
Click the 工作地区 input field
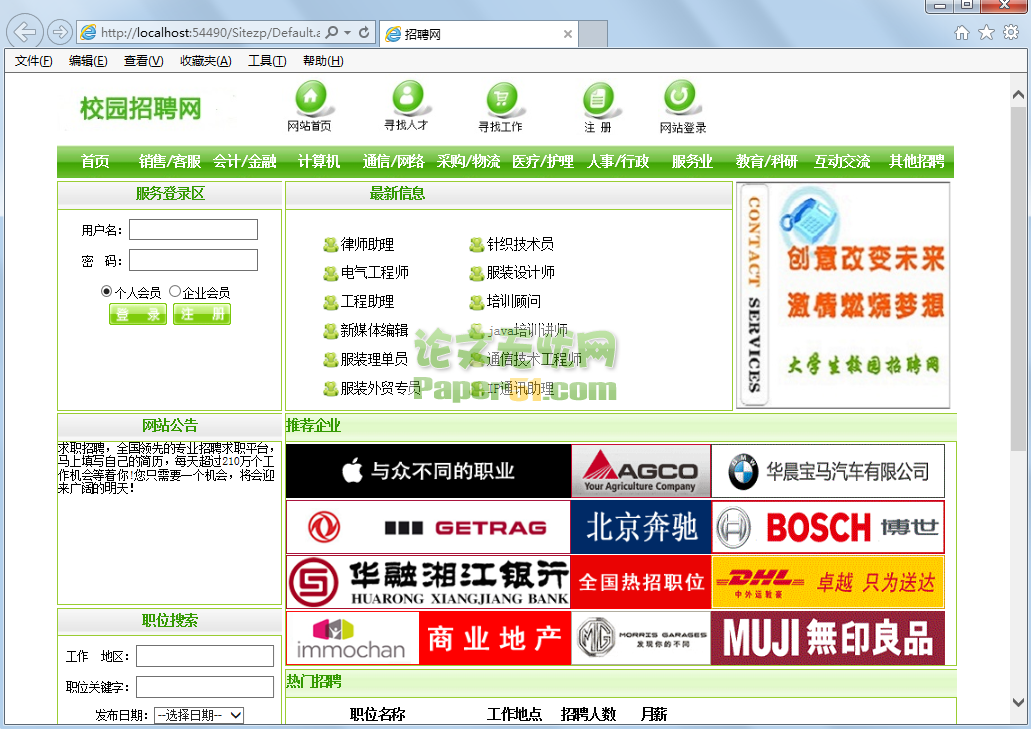coord(205,656)
